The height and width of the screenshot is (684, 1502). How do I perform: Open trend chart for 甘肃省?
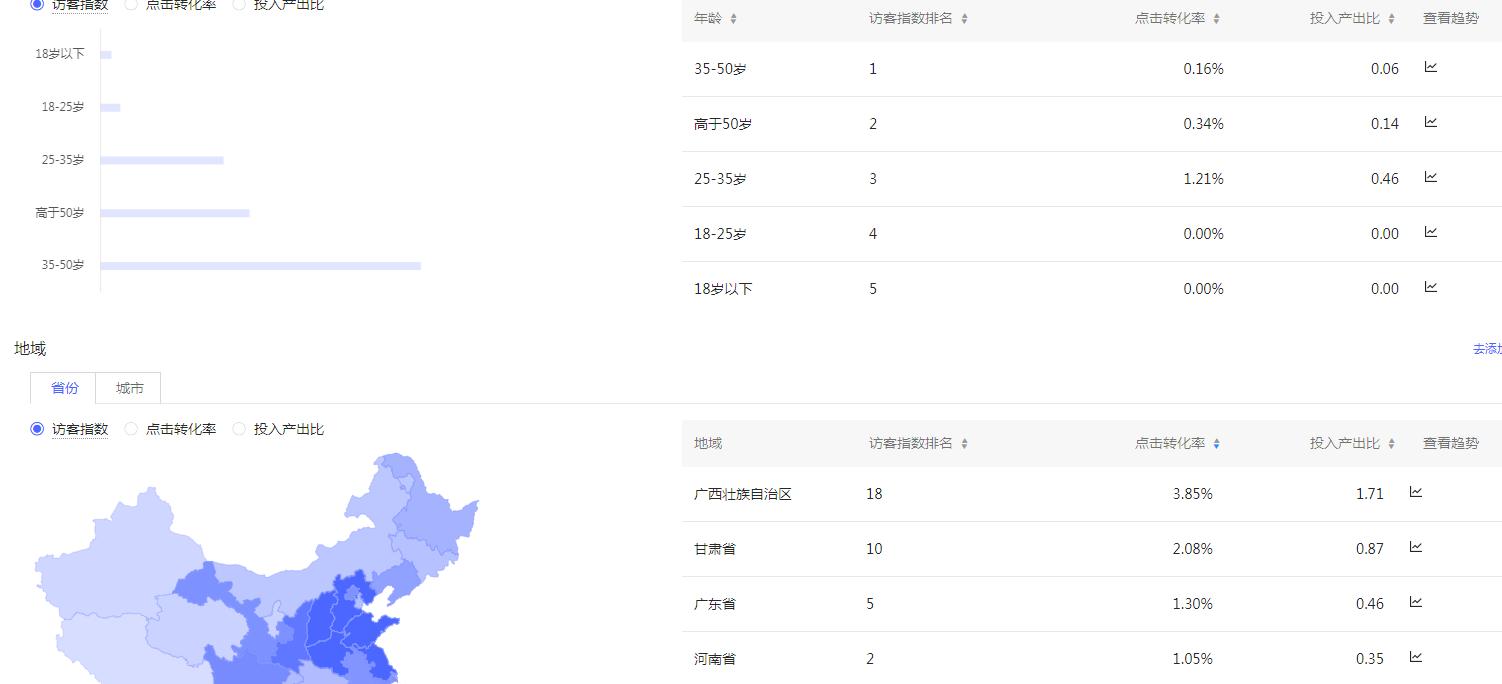point(1415,547)
